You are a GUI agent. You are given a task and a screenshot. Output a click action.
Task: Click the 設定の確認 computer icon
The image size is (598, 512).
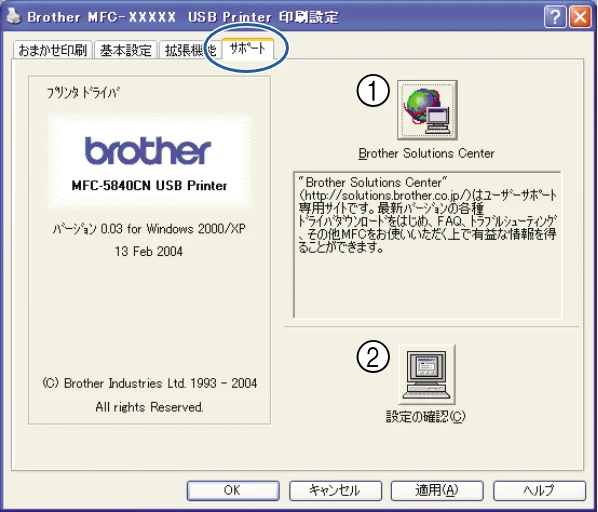click(x=427, y=374)
